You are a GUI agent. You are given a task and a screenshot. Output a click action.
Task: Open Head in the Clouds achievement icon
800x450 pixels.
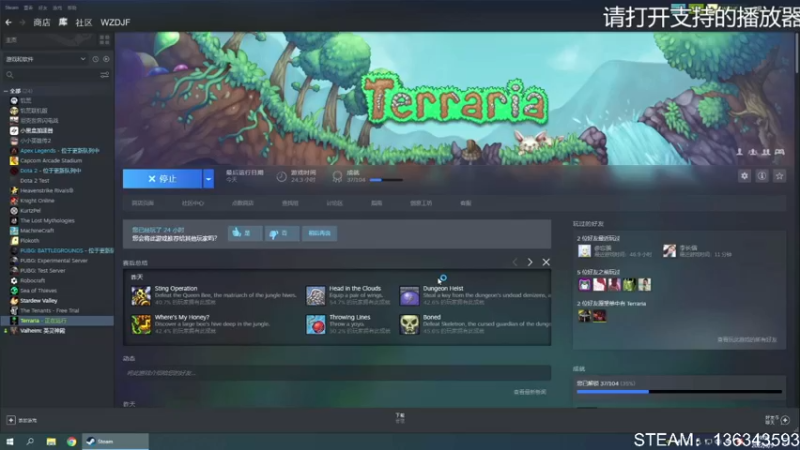point(315,296)
